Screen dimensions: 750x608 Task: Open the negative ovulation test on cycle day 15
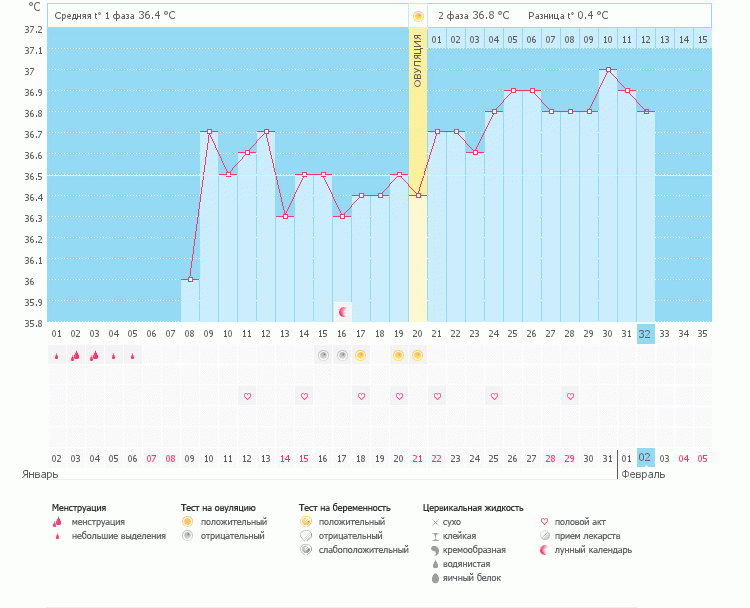[x=323, y=355]
